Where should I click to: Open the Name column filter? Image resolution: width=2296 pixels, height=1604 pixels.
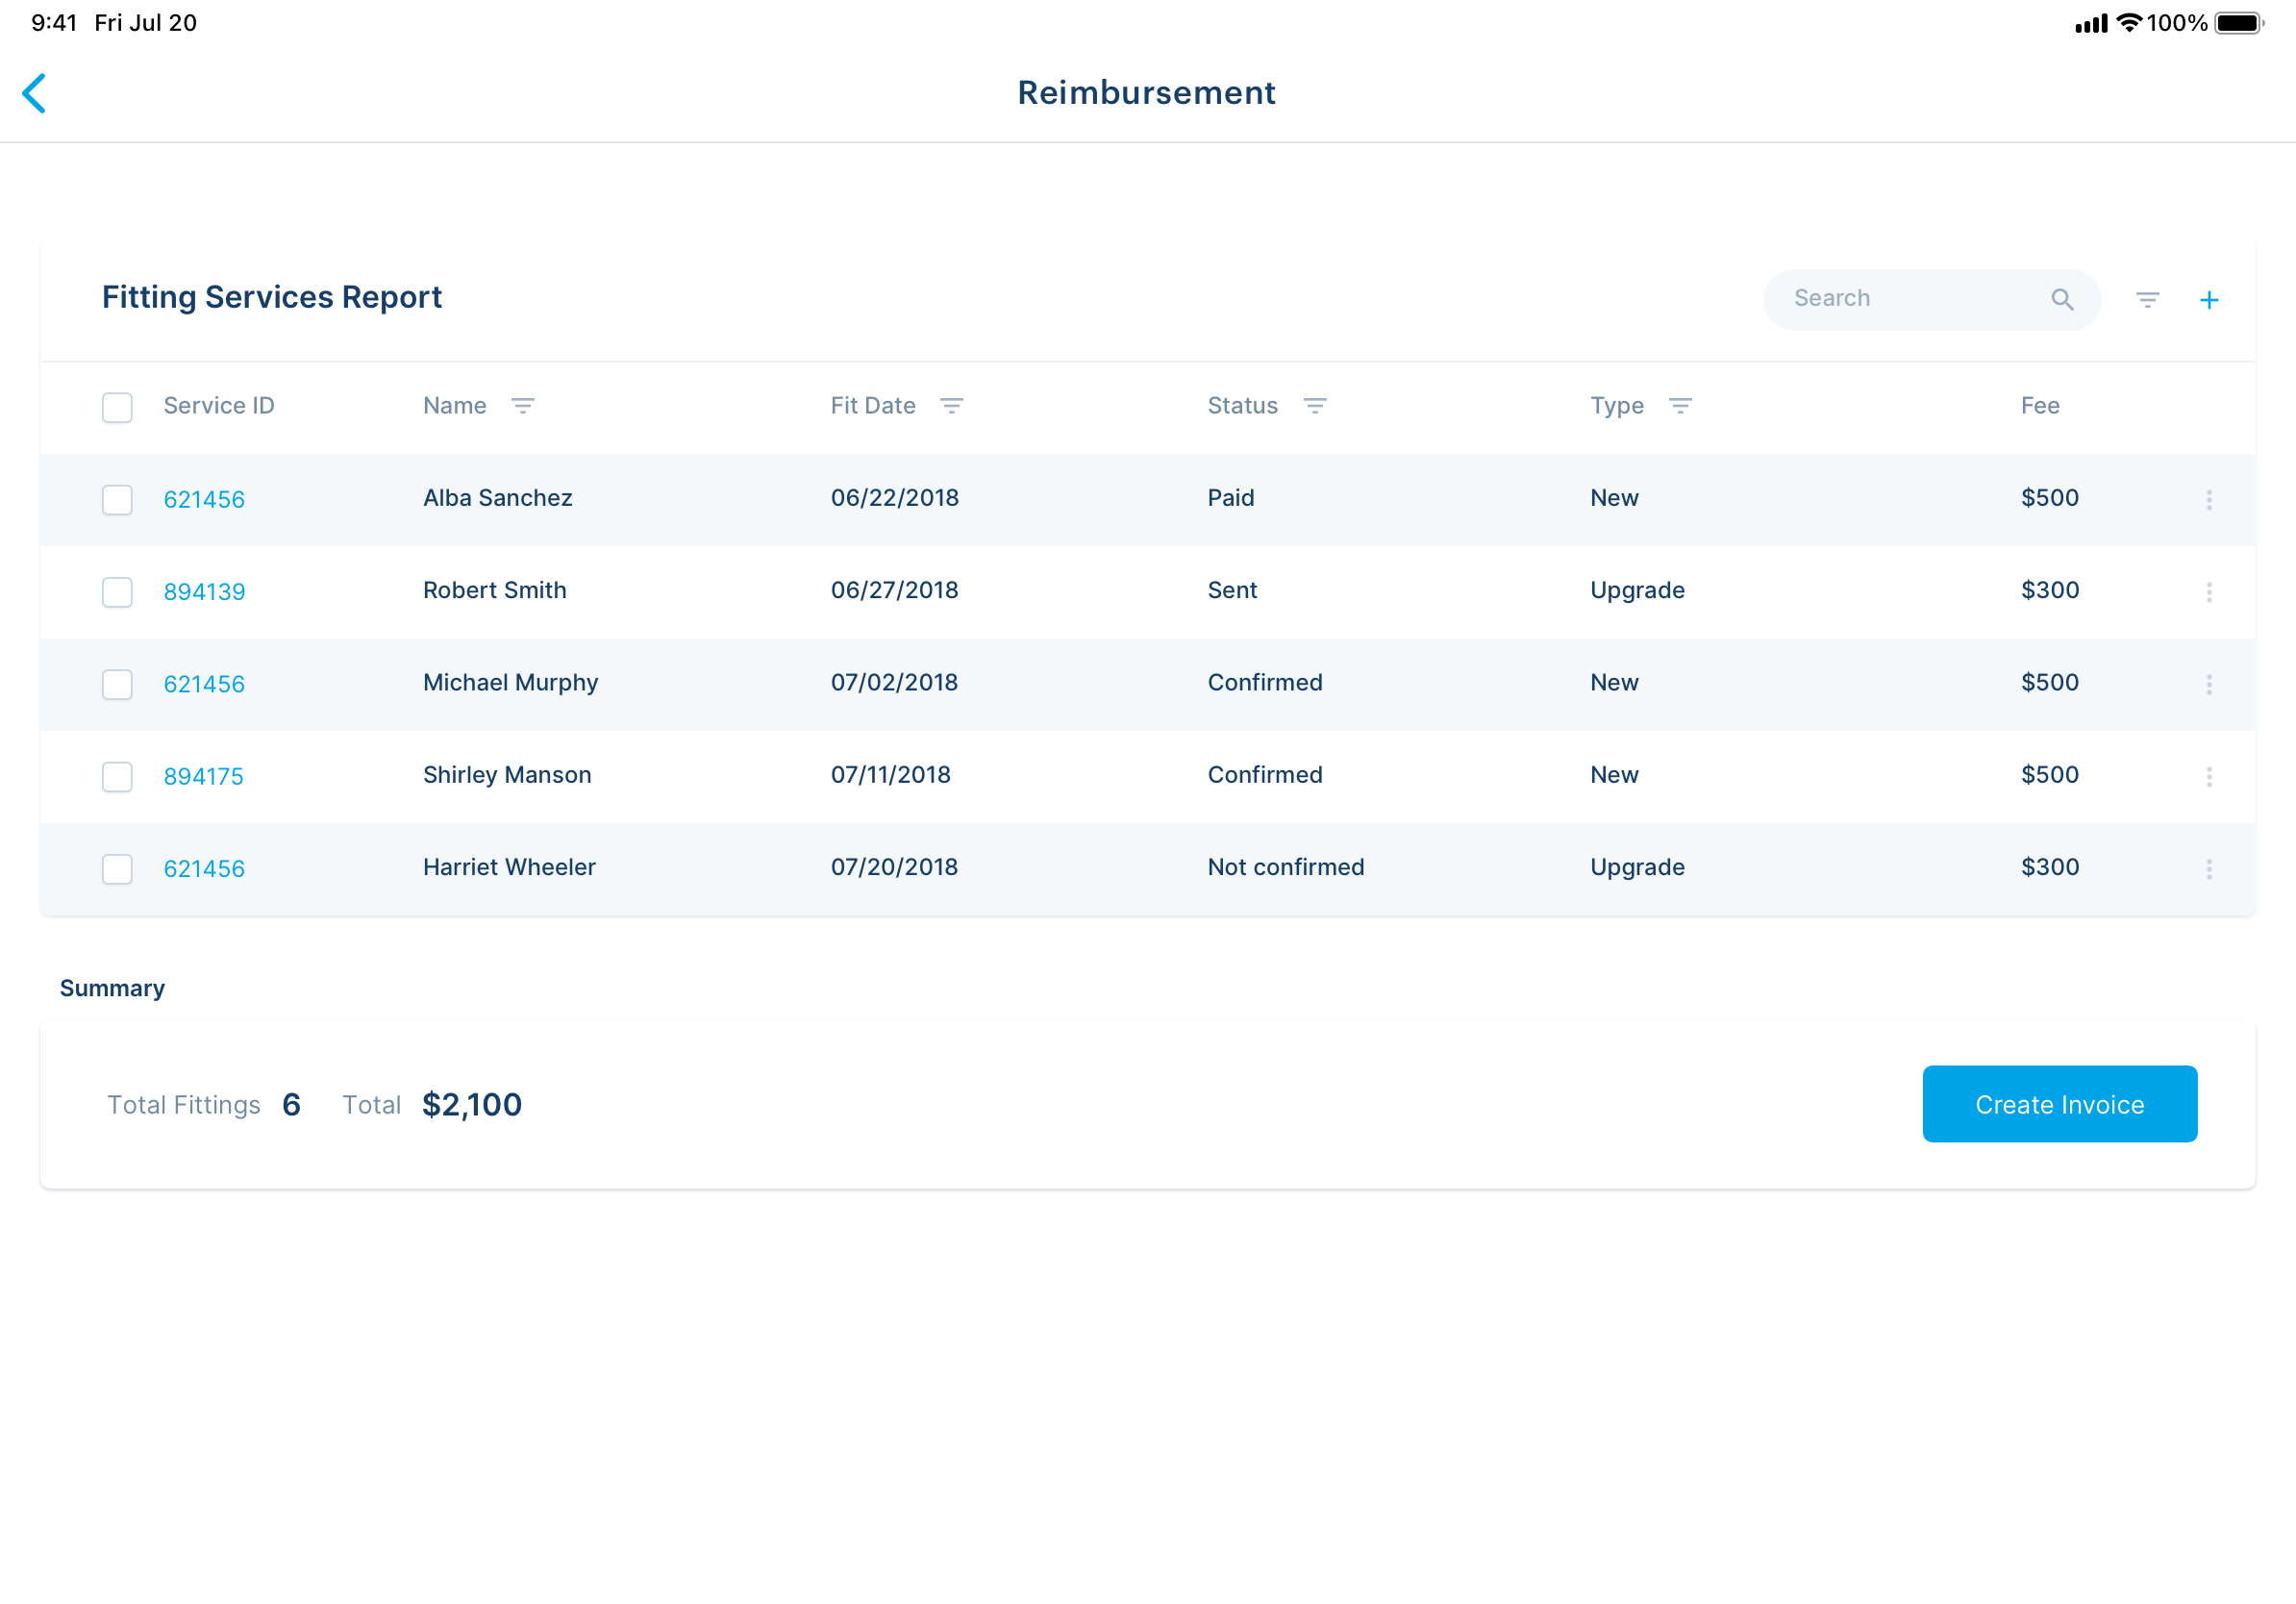click(x=523, y=406)
